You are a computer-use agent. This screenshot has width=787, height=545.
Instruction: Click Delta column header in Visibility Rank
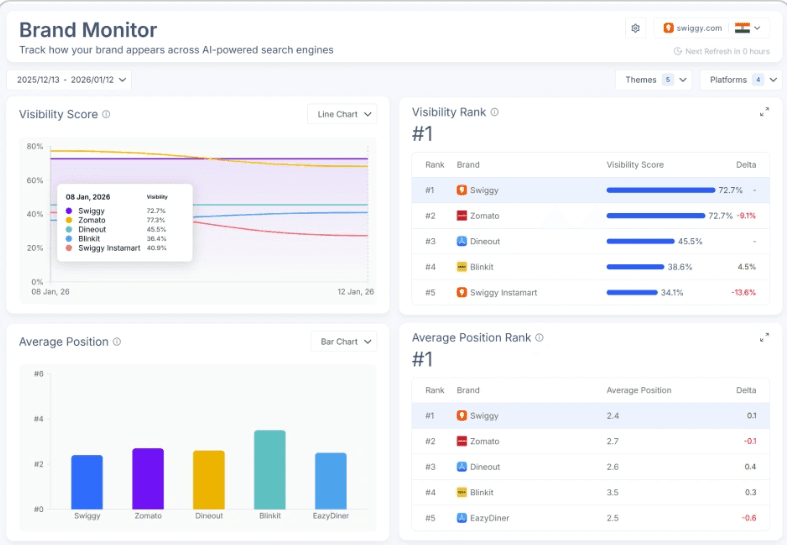coord(746,165)
